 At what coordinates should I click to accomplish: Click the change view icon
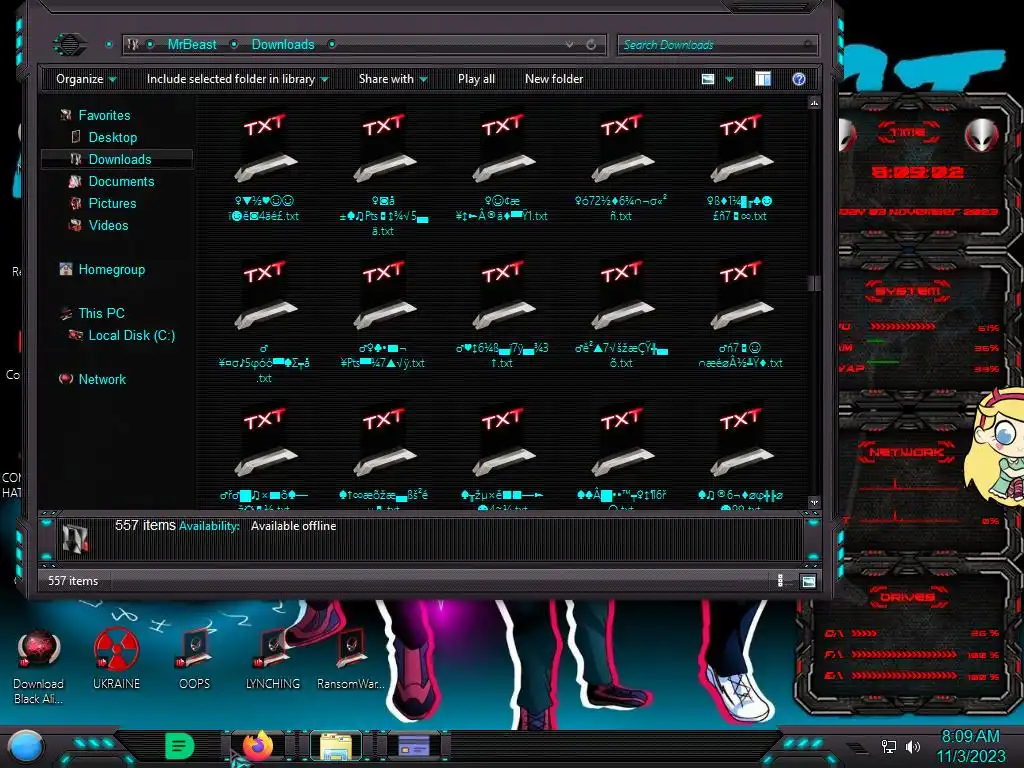(708, 79)
